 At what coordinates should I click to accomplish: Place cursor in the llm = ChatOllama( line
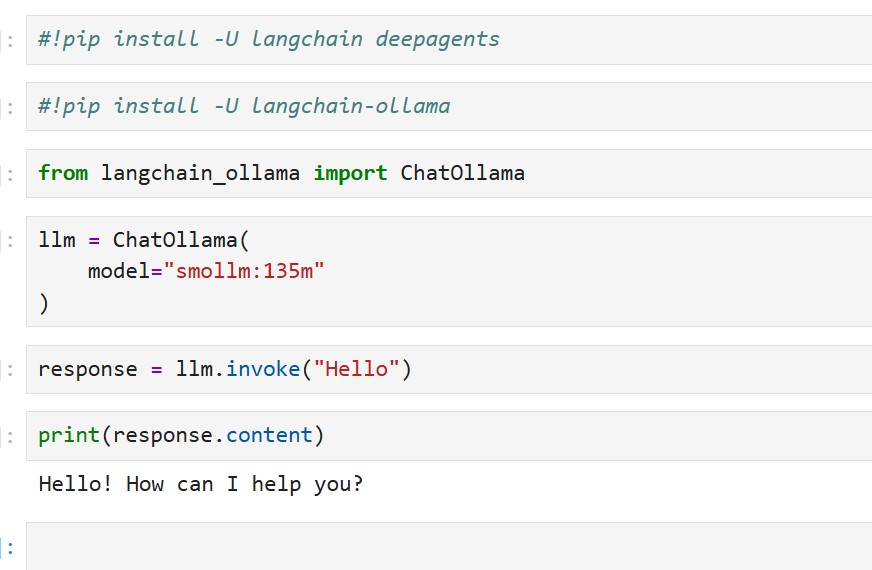pos(143,240)
